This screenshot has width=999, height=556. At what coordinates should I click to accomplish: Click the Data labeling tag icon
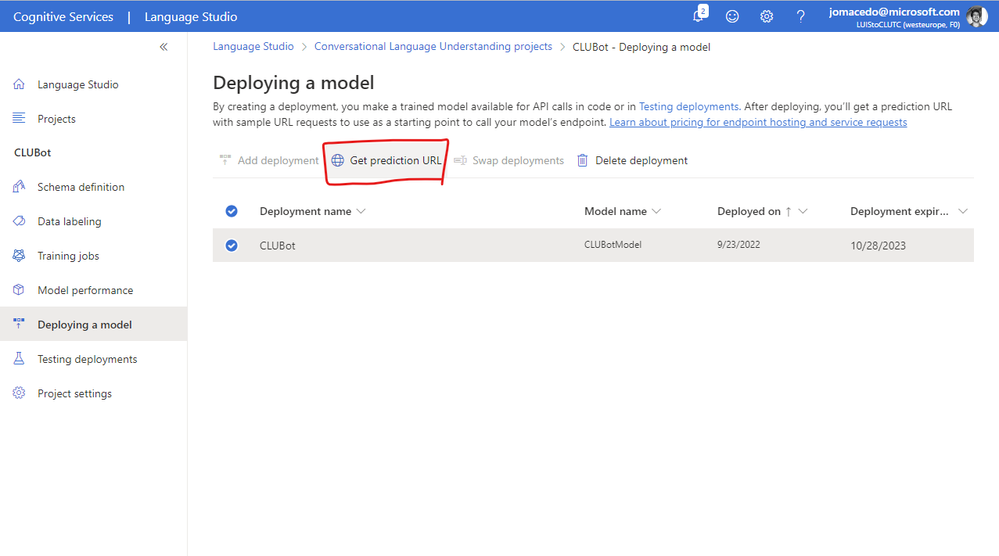click(19, 221)
